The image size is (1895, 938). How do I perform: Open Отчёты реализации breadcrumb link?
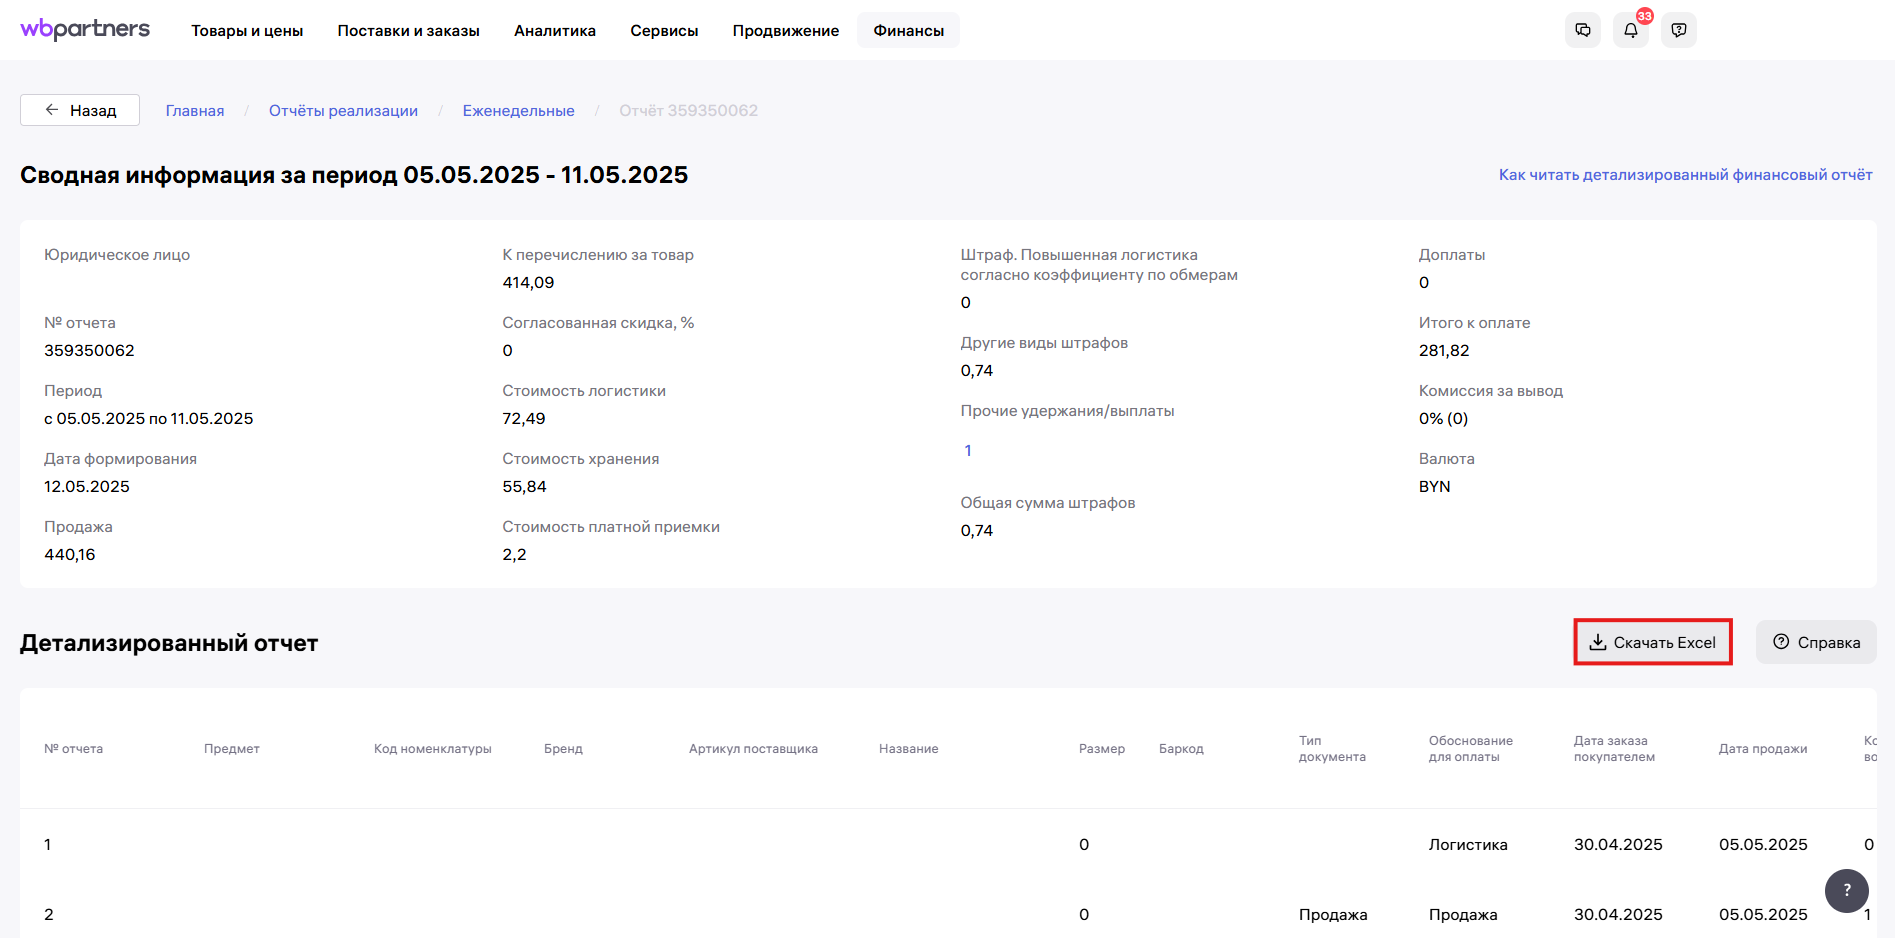click(343, 111)
